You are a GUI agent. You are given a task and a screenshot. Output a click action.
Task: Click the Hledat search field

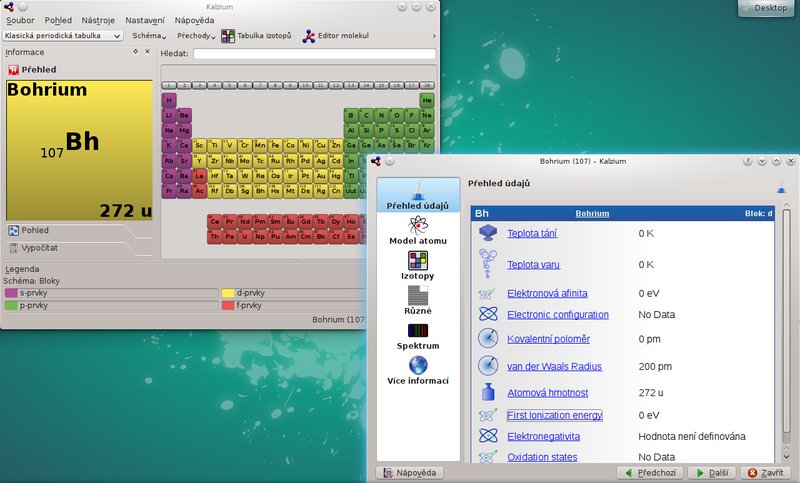point(314,54)
